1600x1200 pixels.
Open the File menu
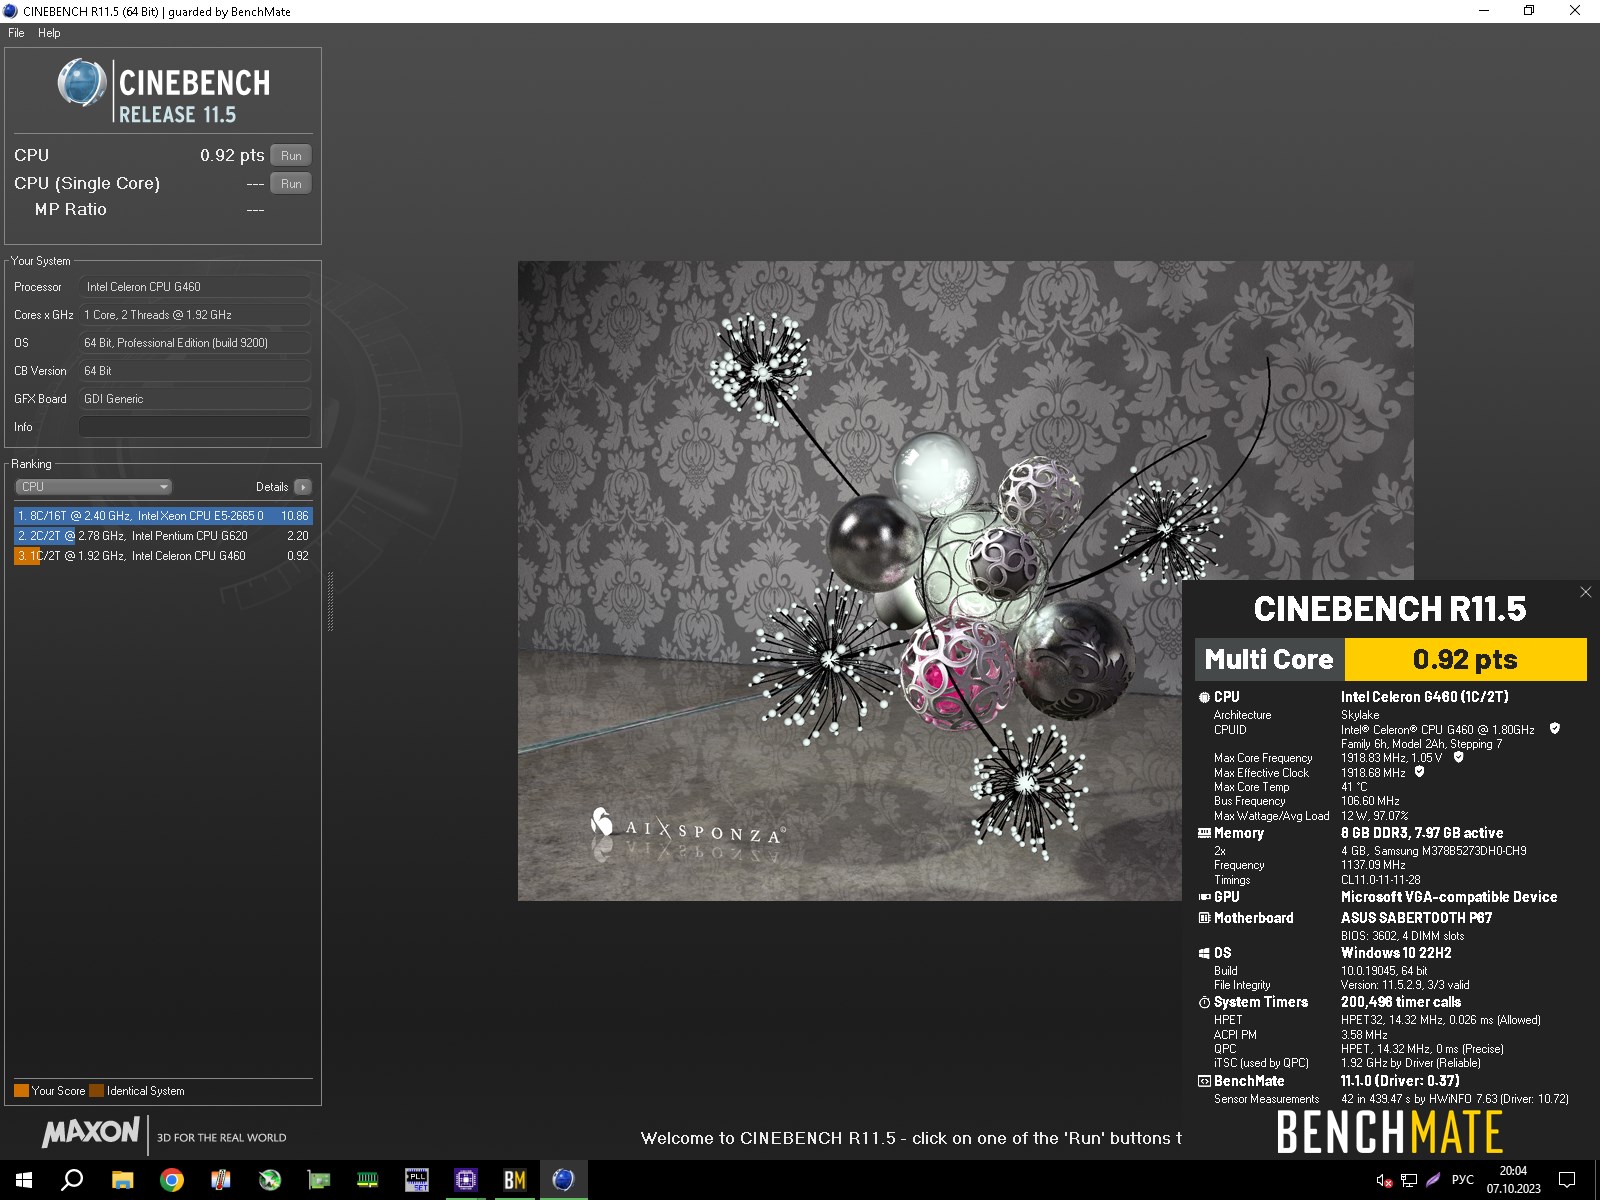point(16,33)
